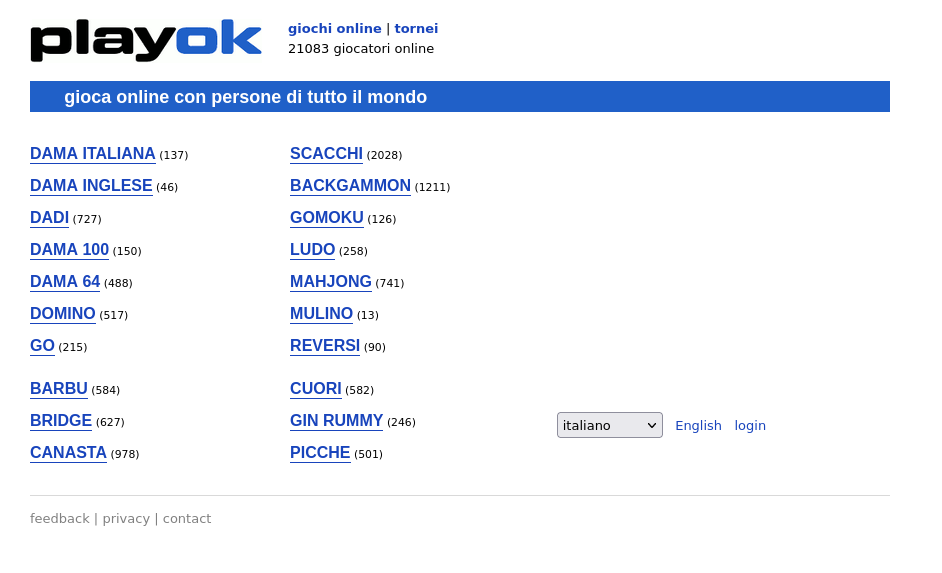Open the Bridge game
Screen dimensions: 942x573
61,421
